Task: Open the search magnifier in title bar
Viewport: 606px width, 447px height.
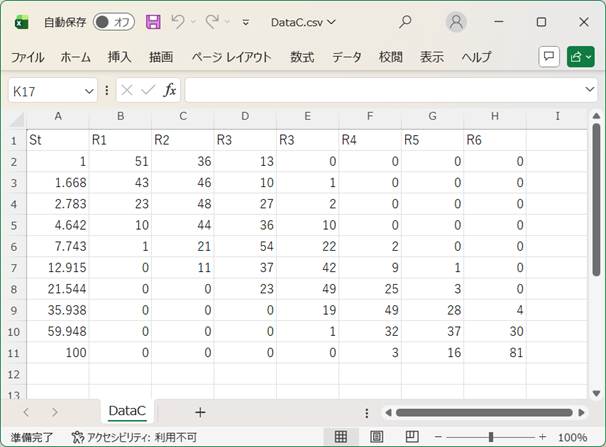Action: (405, 22)
